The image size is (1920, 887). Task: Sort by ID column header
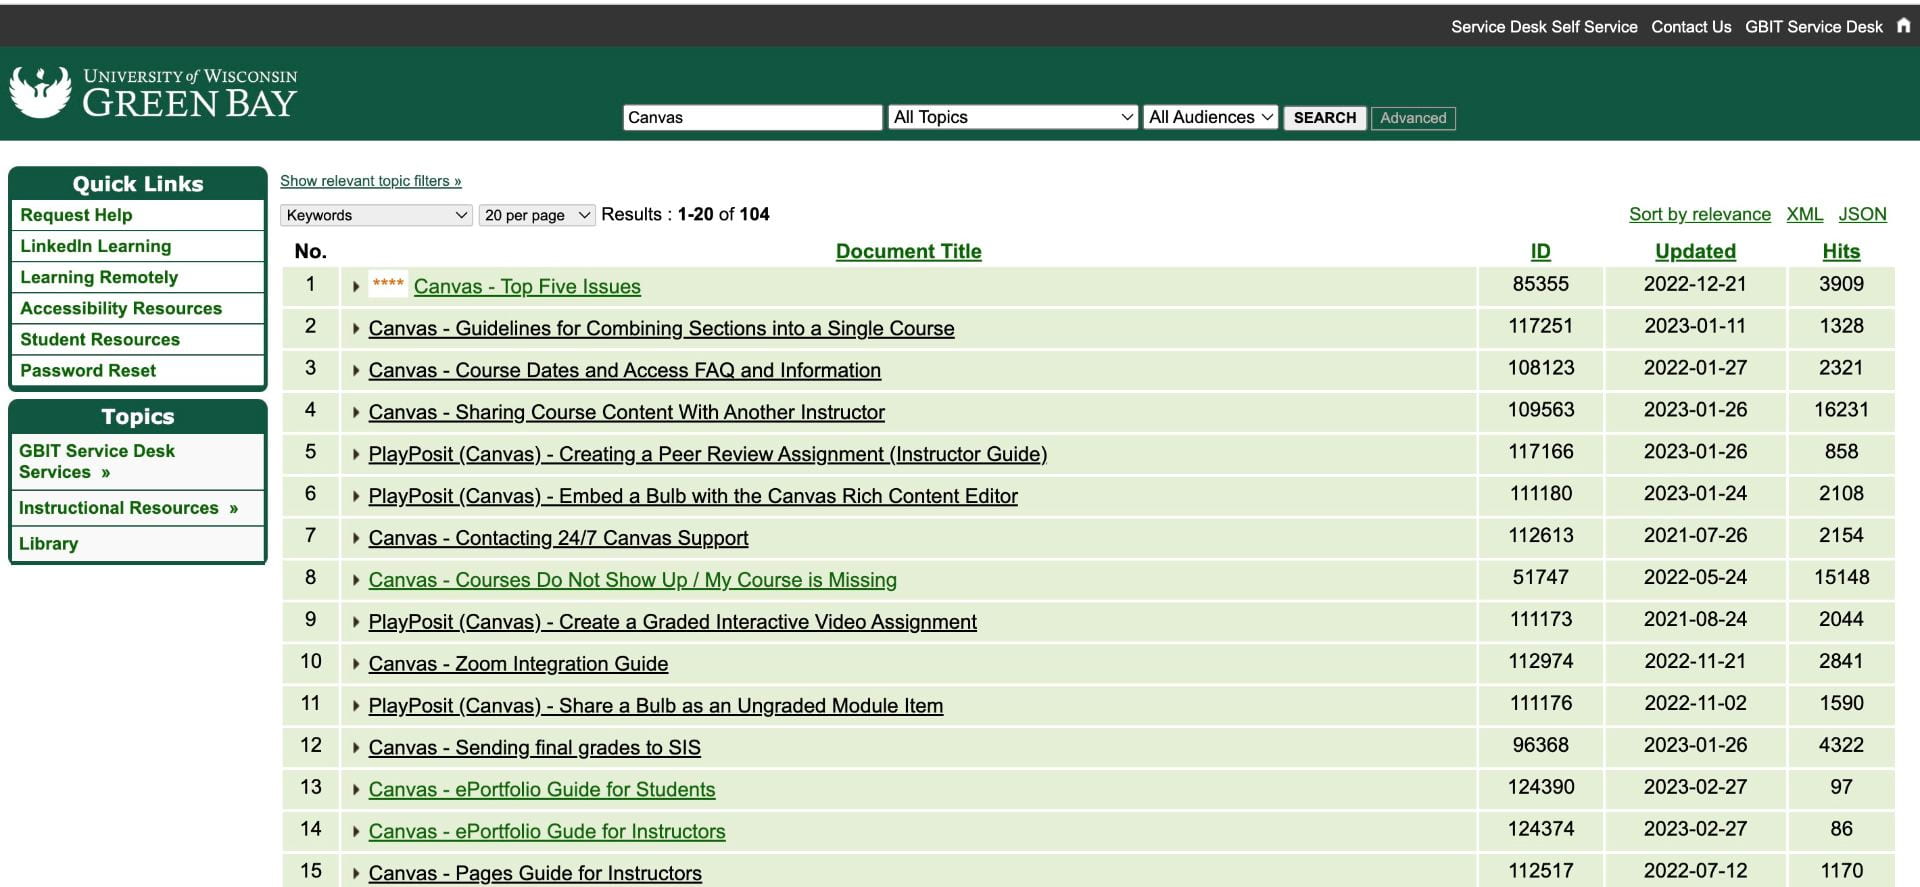(x=1540, y=252)
